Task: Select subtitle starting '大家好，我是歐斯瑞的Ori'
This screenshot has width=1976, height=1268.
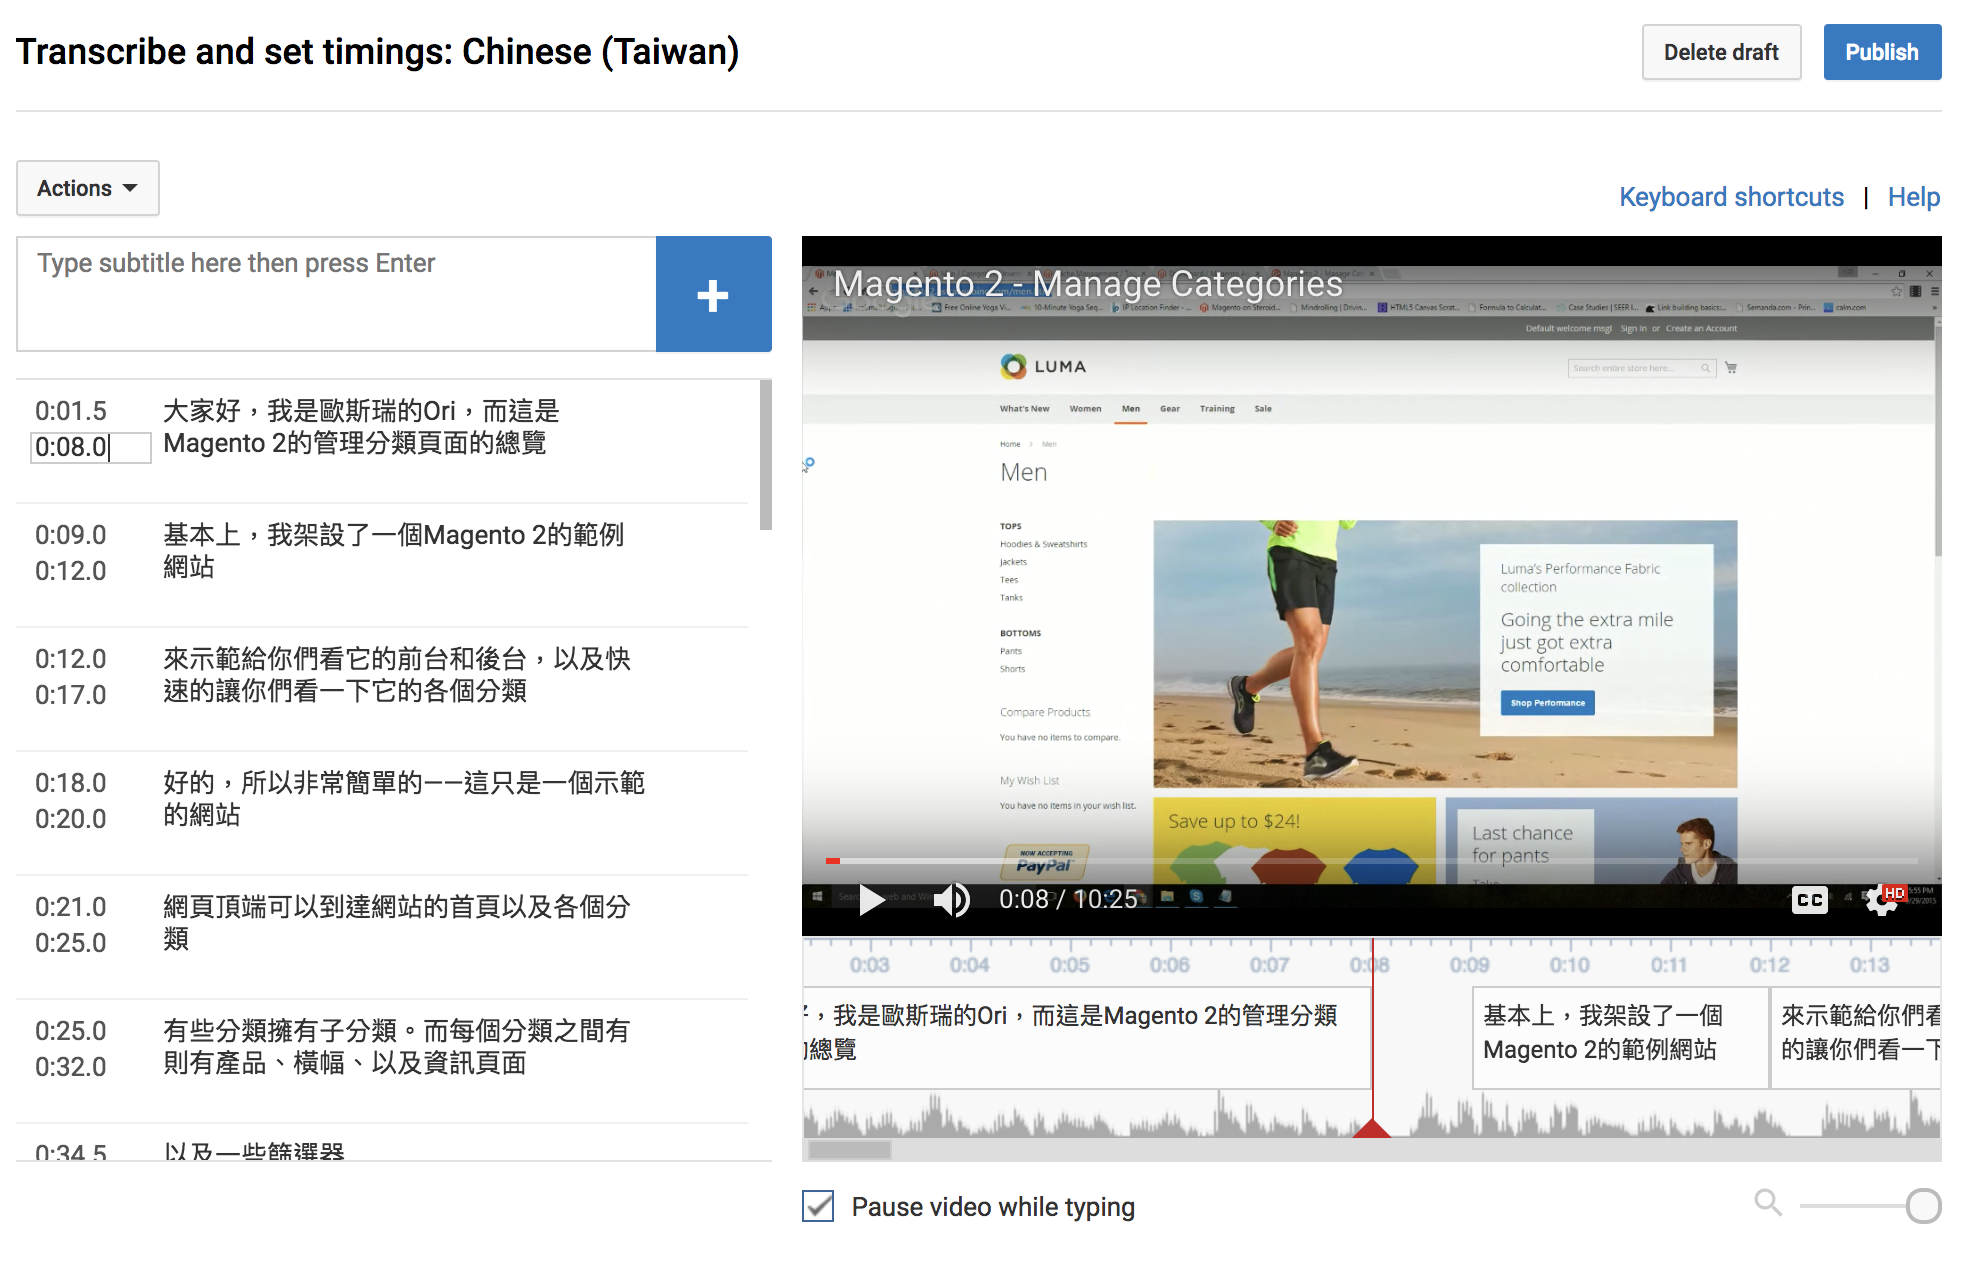Action: 362,427
